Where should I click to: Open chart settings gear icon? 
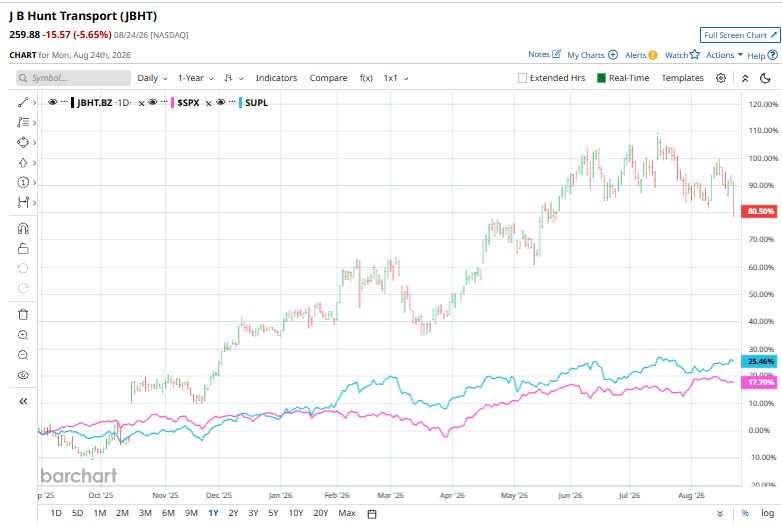tap(721, 78)
